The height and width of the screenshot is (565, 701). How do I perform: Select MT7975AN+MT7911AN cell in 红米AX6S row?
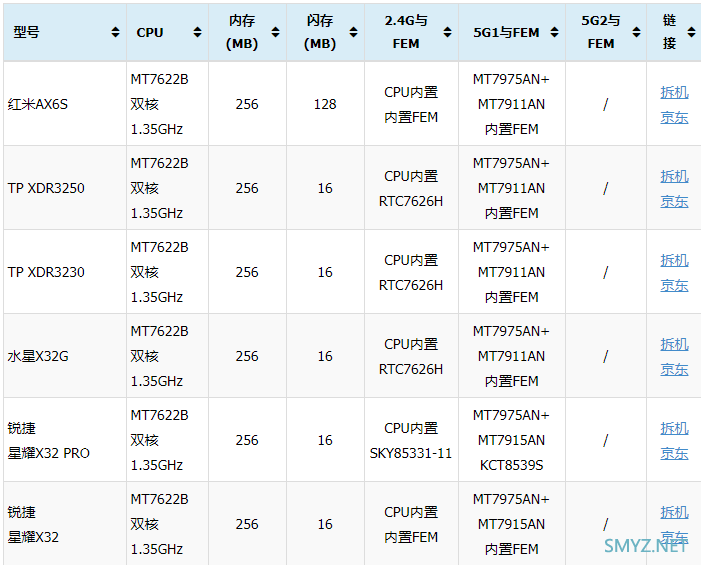pos(511,104)
